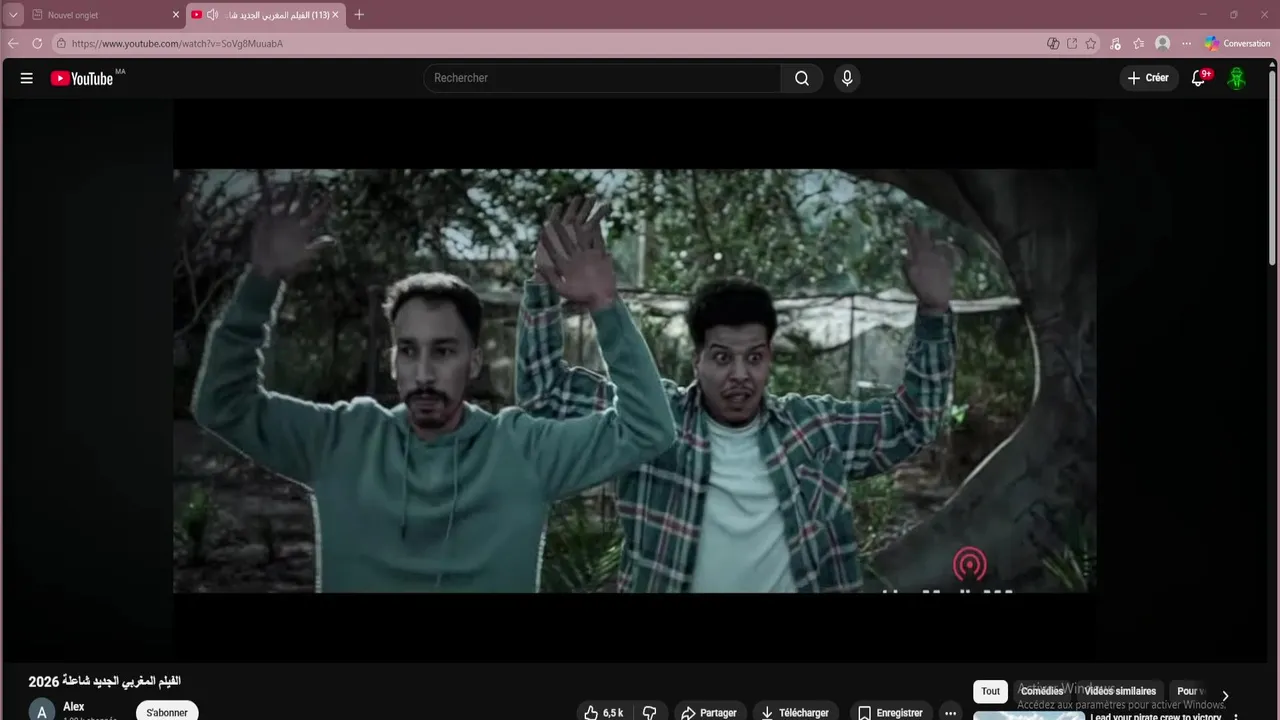Viewport: 1280px width, 720px height.
Task: Dislike the video with thumbs down
Action: click(649, 713)
